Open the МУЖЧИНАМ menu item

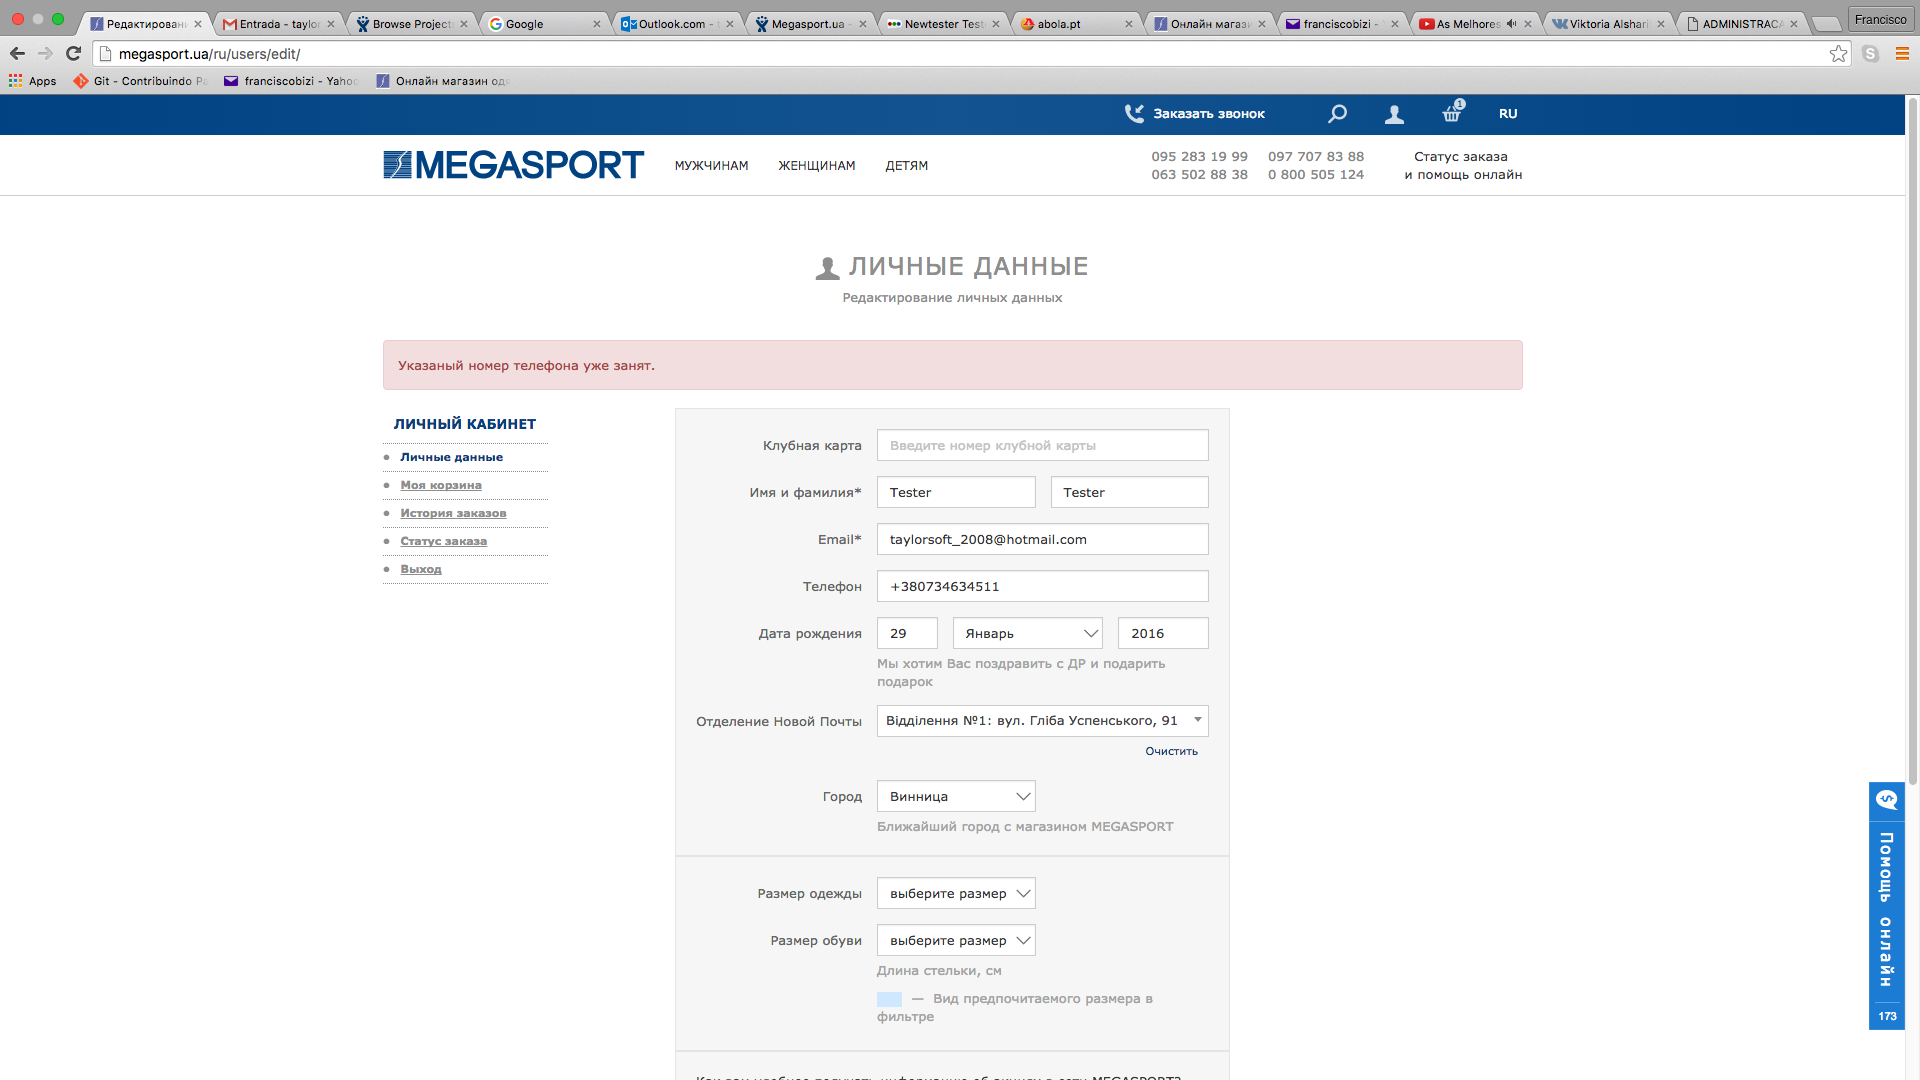point(711,166)
